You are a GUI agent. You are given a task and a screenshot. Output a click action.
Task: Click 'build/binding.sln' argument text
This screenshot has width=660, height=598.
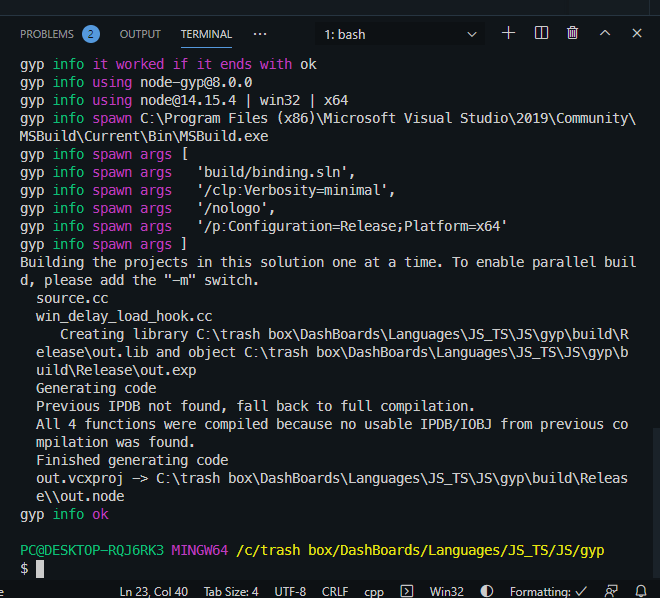(276, 172)
